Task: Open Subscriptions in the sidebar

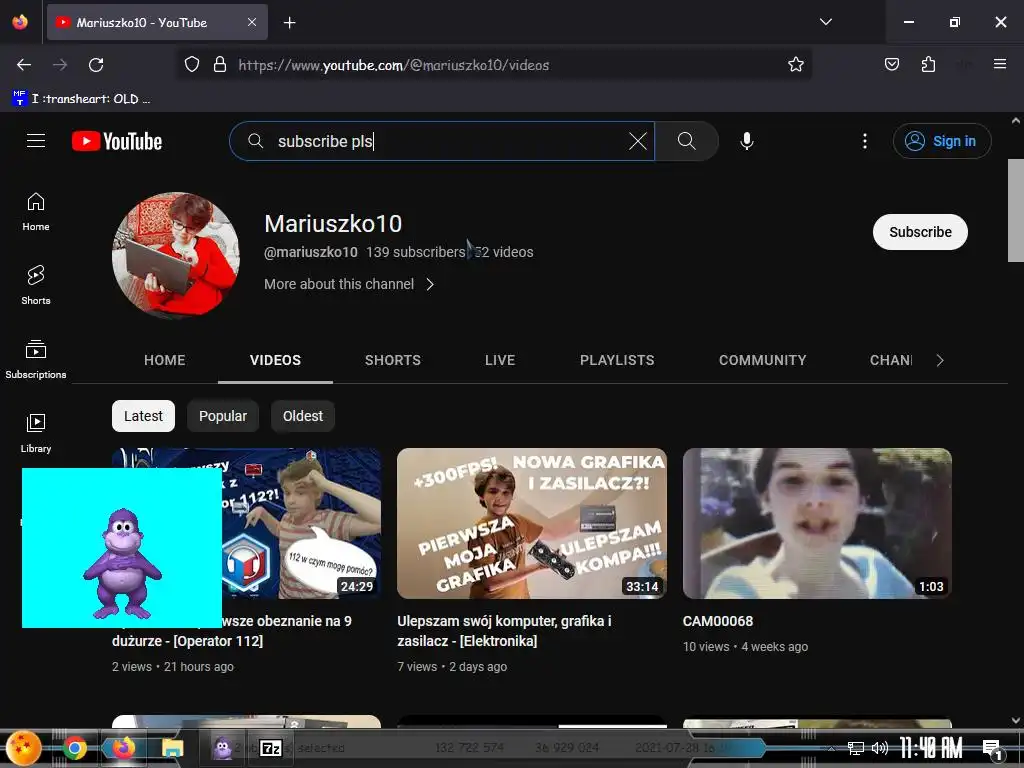Action: [36, 360]
